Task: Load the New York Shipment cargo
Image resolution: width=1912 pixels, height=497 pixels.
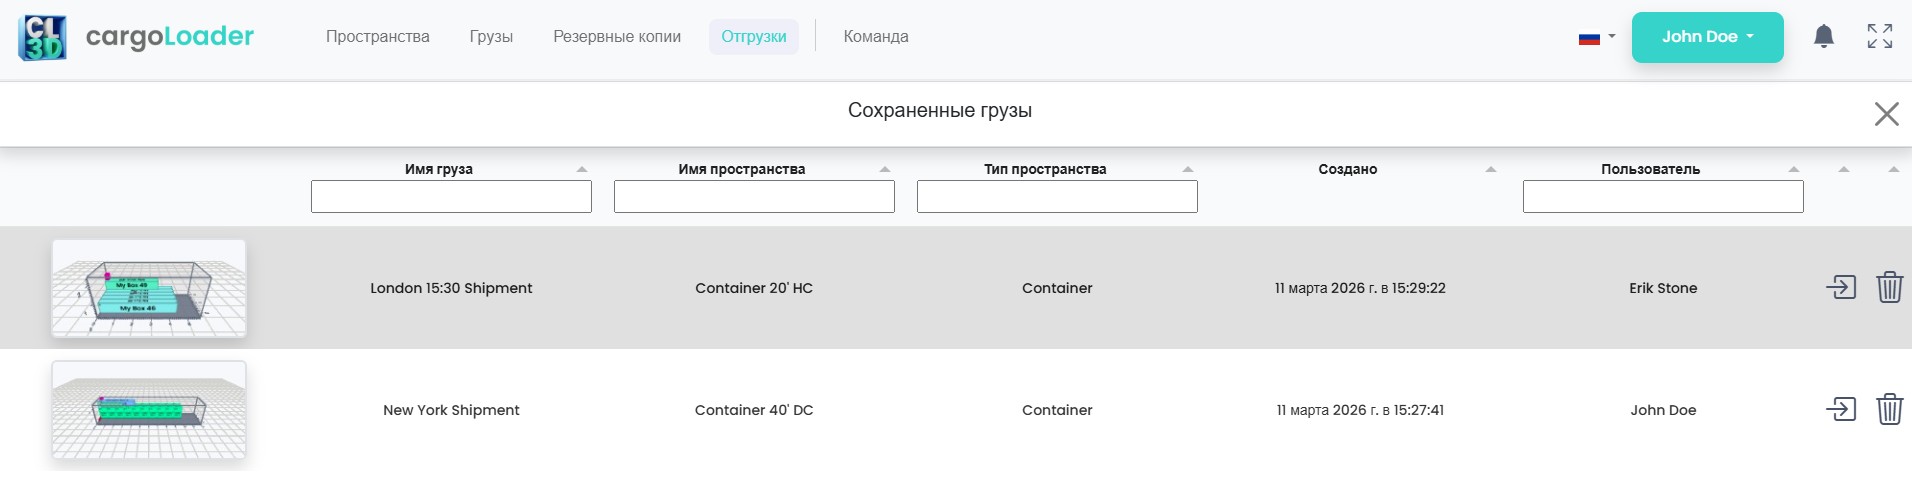Action: (x=1840, y=410)
